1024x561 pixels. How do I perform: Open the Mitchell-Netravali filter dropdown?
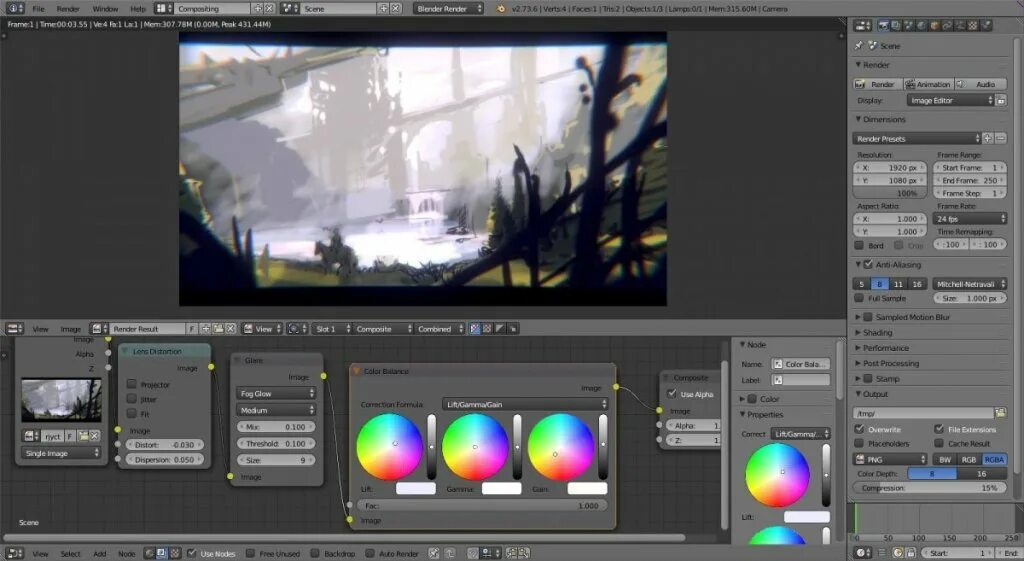[x=969, y=284]
